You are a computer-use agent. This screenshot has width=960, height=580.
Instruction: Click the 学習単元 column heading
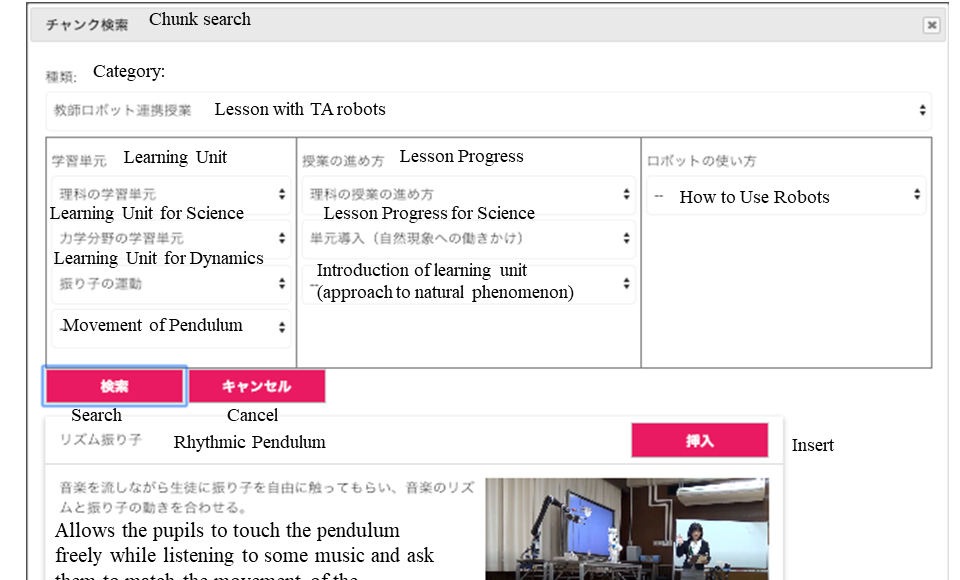coord(78,160)
